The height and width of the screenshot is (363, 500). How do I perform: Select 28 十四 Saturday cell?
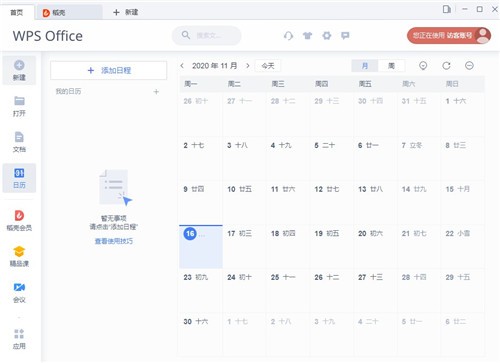[x=419, y=291]
